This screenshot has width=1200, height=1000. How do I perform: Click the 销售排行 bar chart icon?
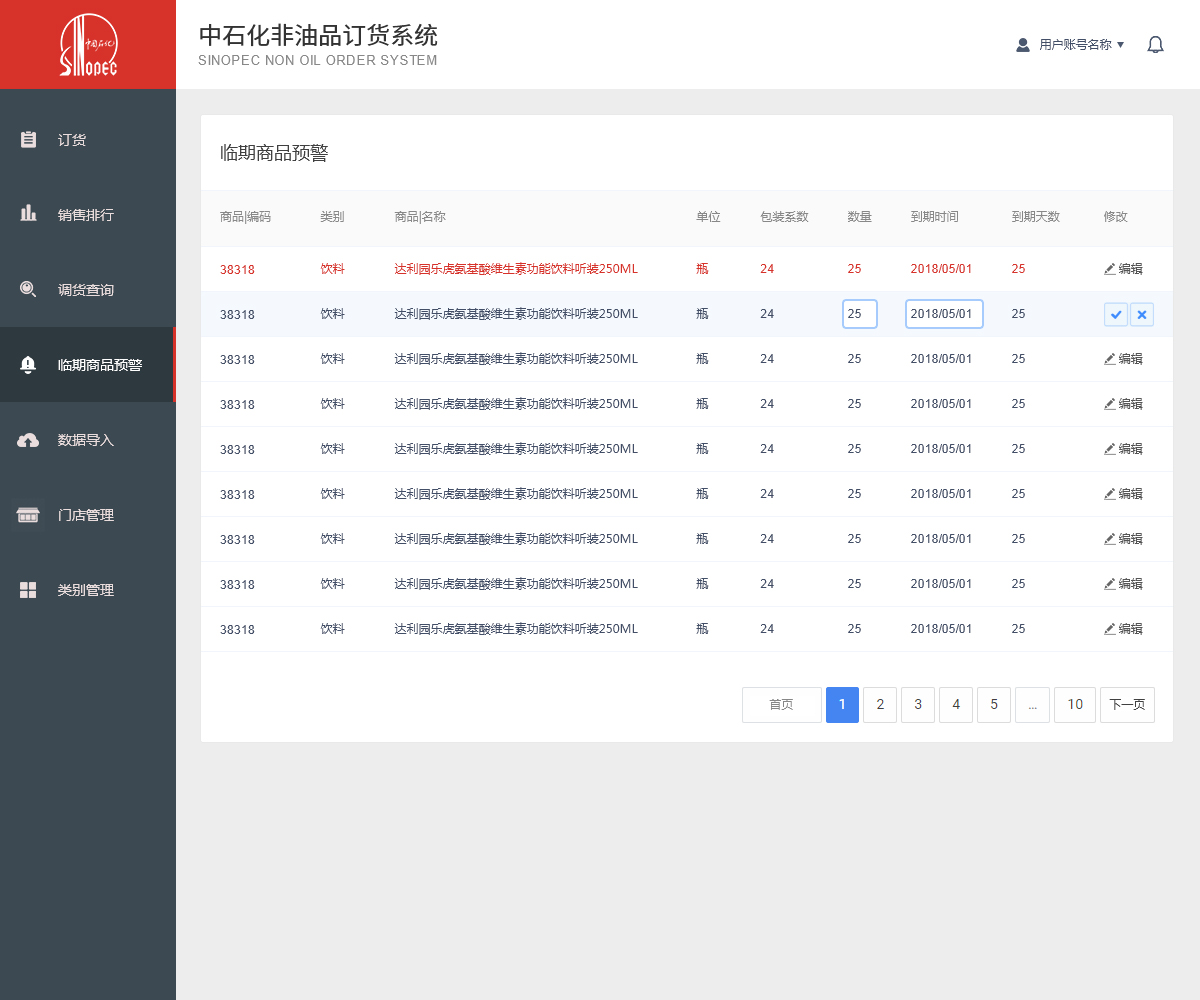28,214
